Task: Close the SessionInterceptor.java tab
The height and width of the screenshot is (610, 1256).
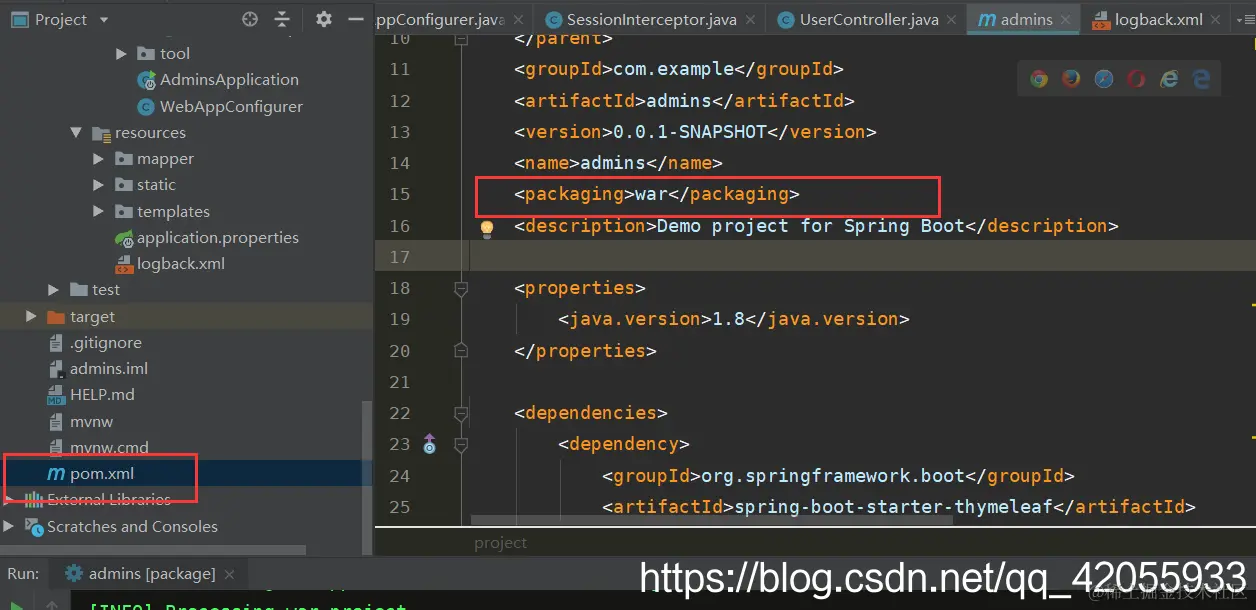Action: pos(750,20)
